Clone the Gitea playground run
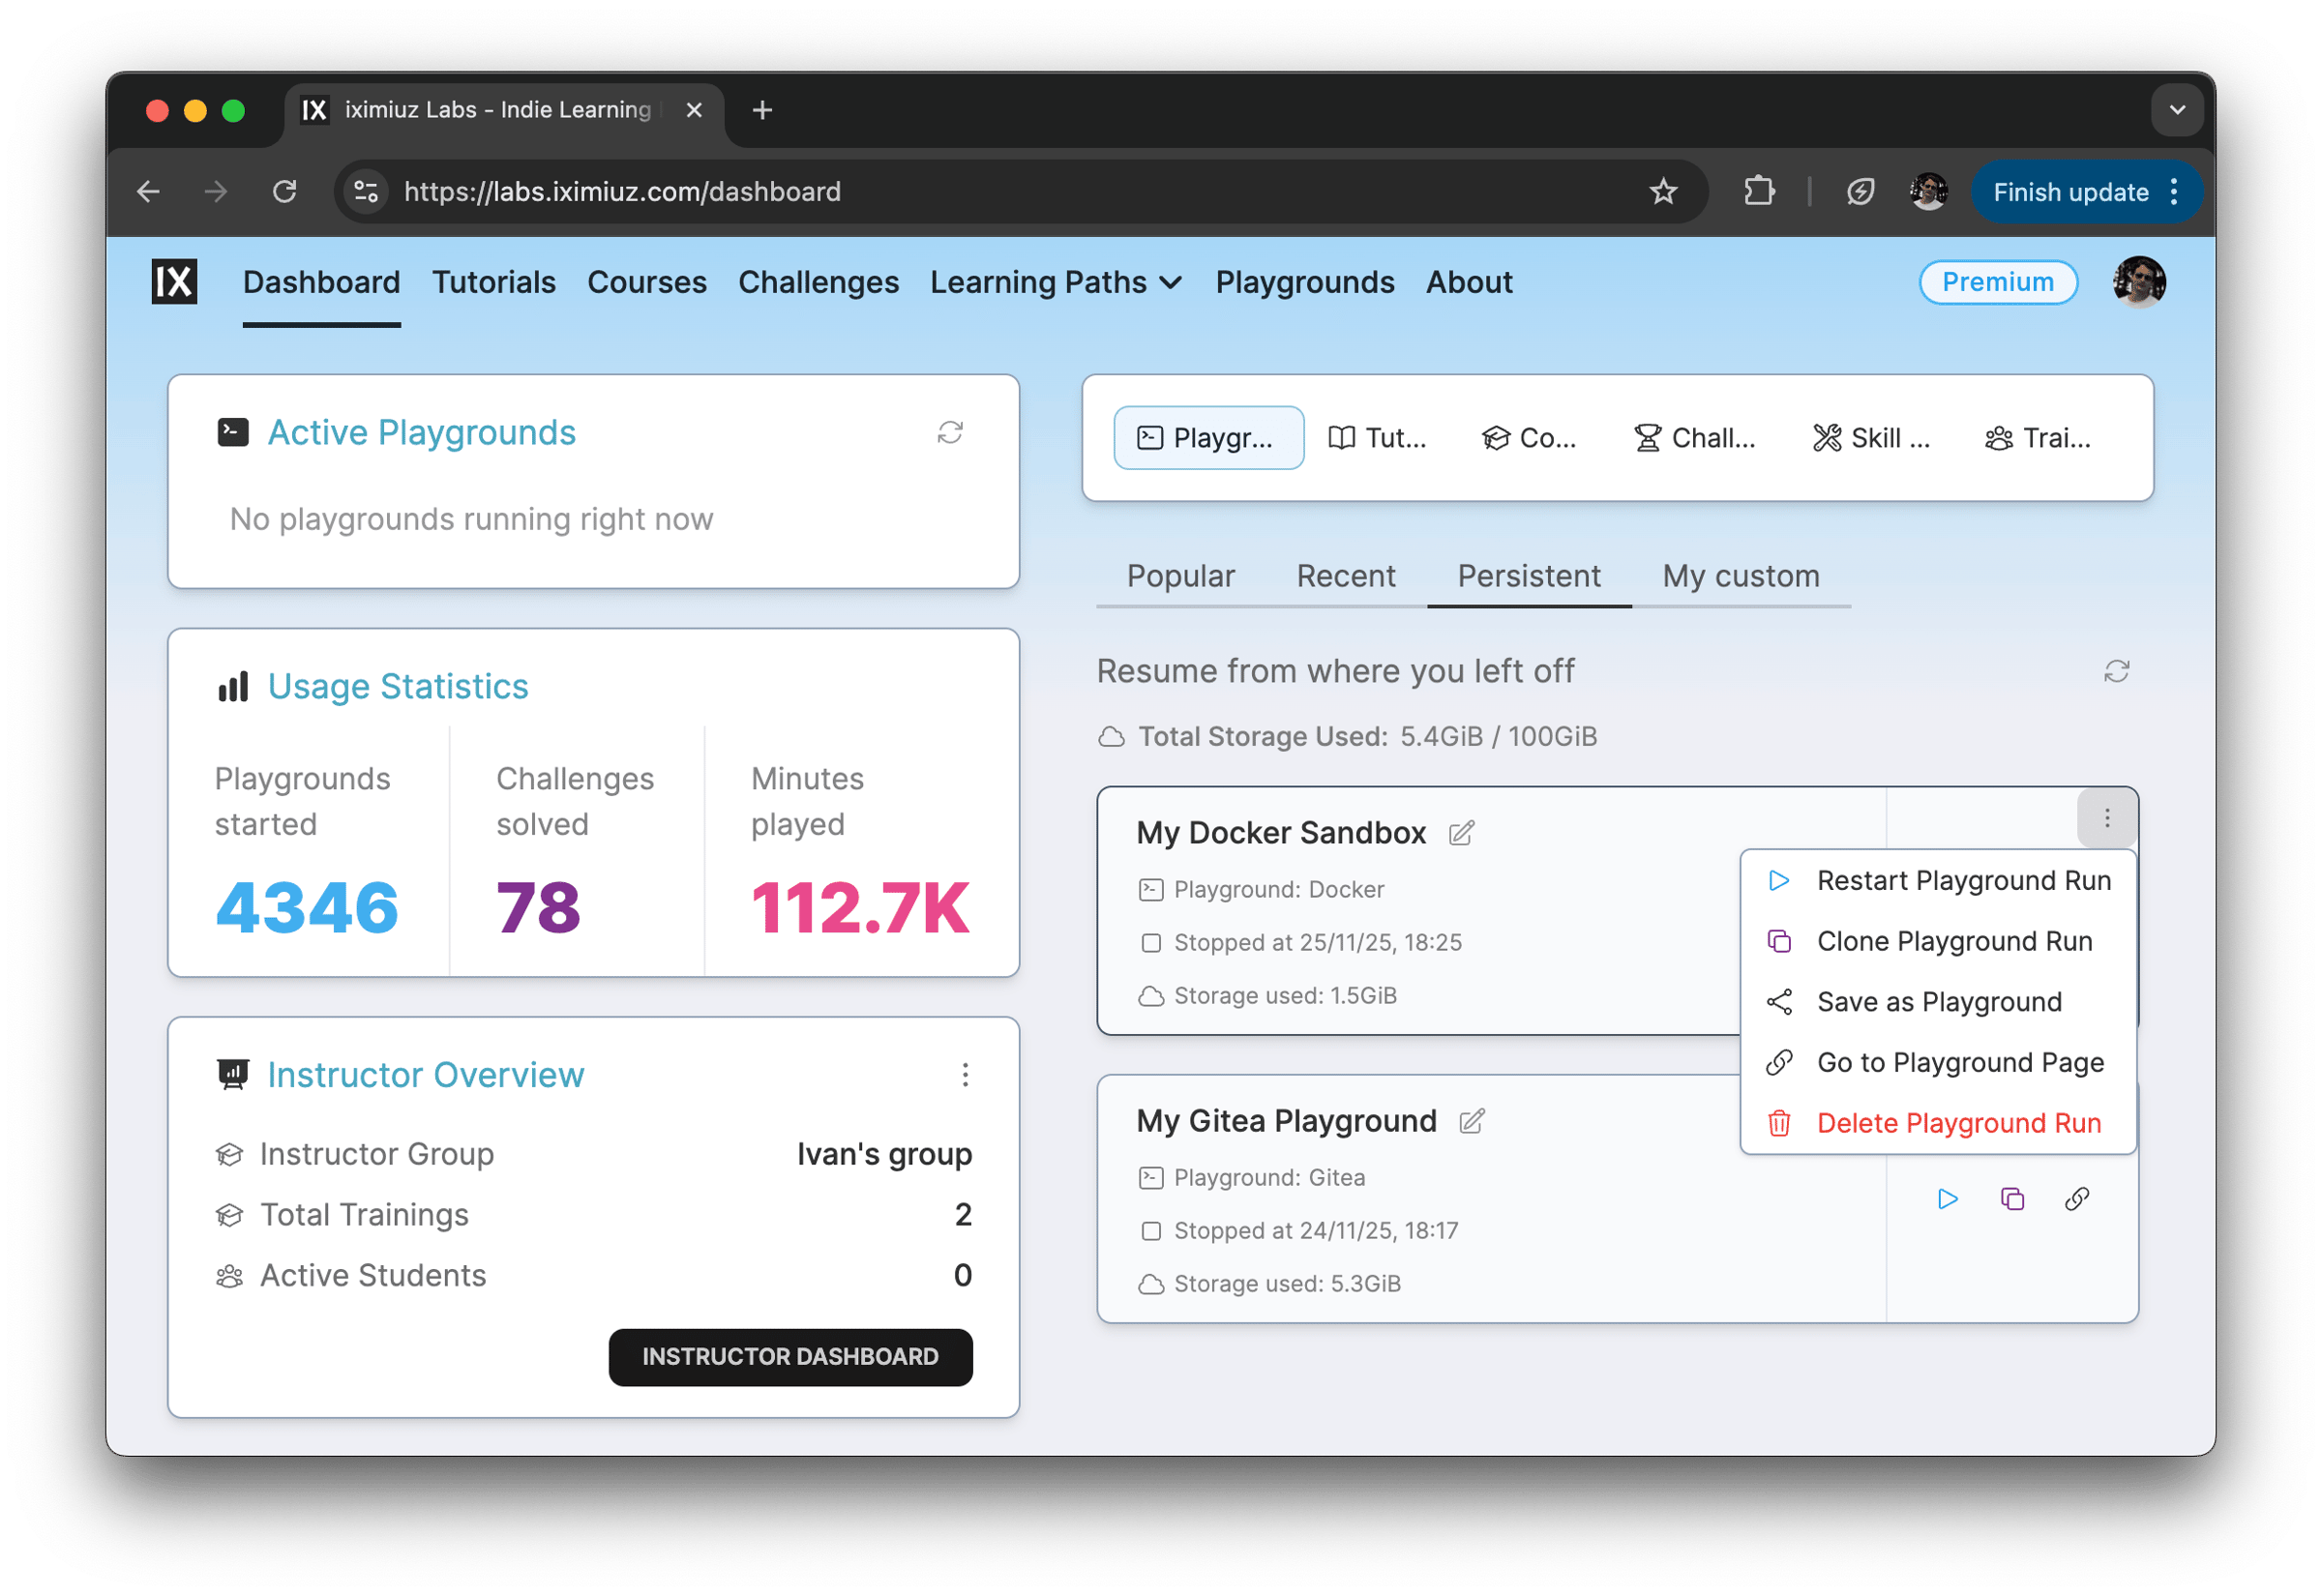 [x=2012, y=1199]
